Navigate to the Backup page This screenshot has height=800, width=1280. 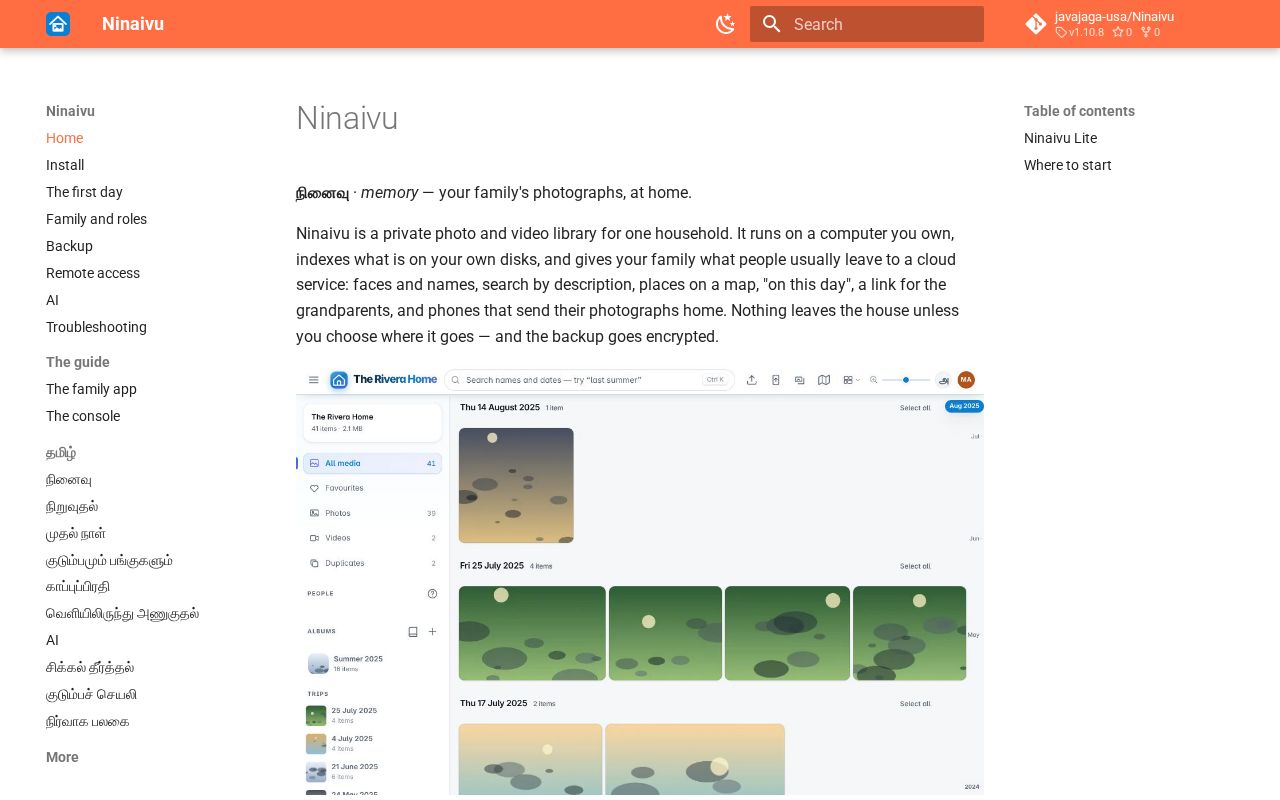(69, 246)
